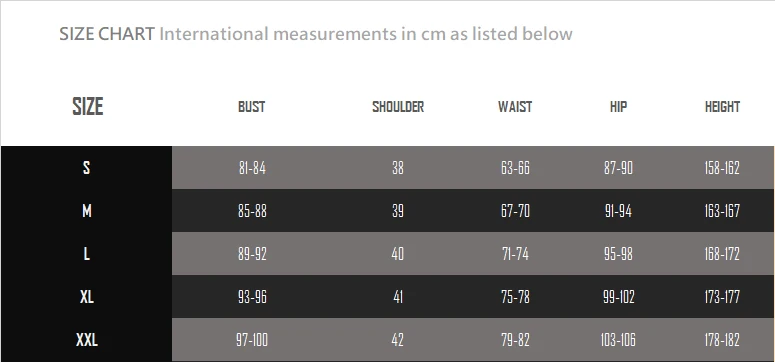Screen dimensions: 775x362
Task: Click waist value 71-74 for size L
Action: click(515, 254)
